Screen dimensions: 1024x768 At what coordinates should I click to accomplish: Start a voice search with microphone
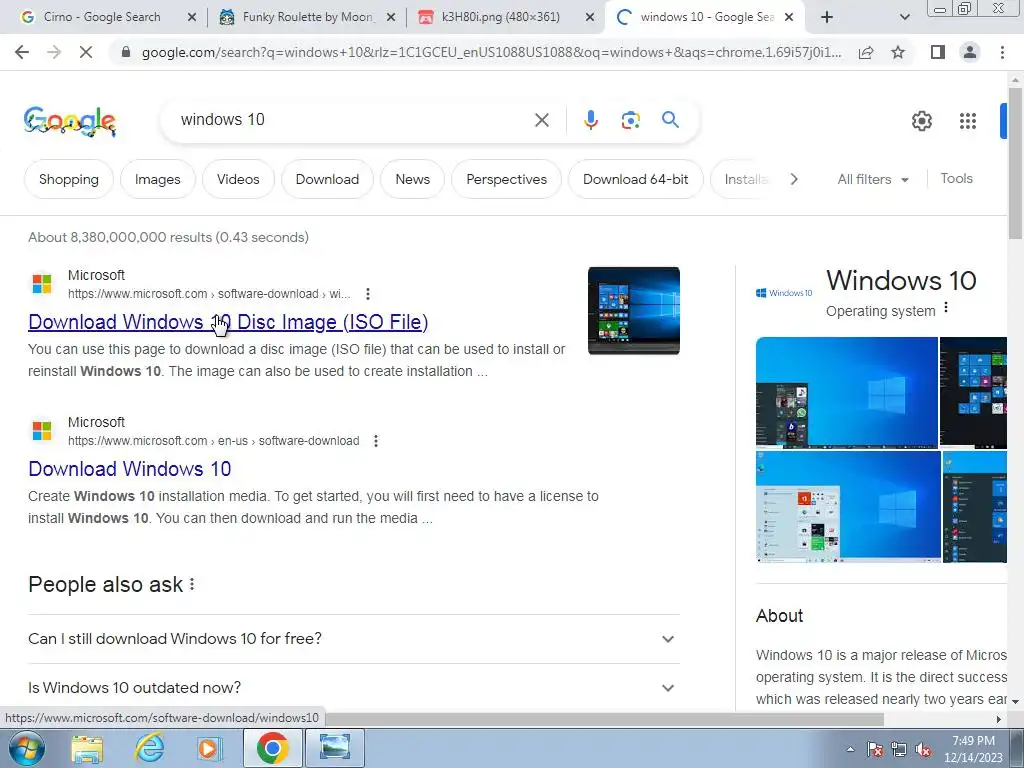click(x=590, y=120)
